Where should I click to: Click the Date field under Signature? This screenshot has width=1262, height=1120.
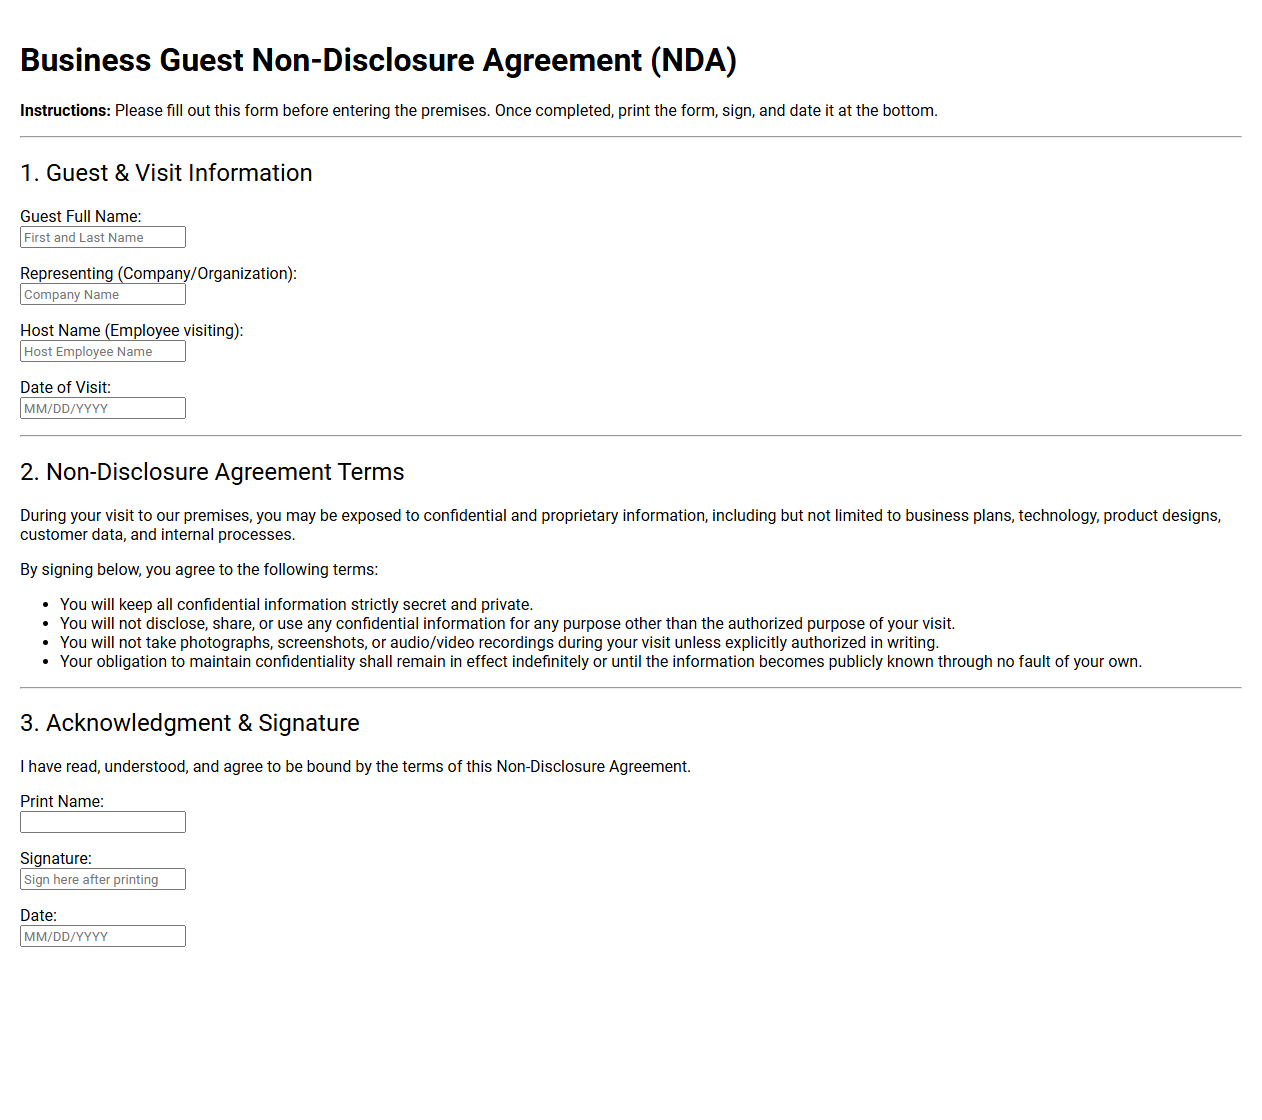tap(103, 936)
